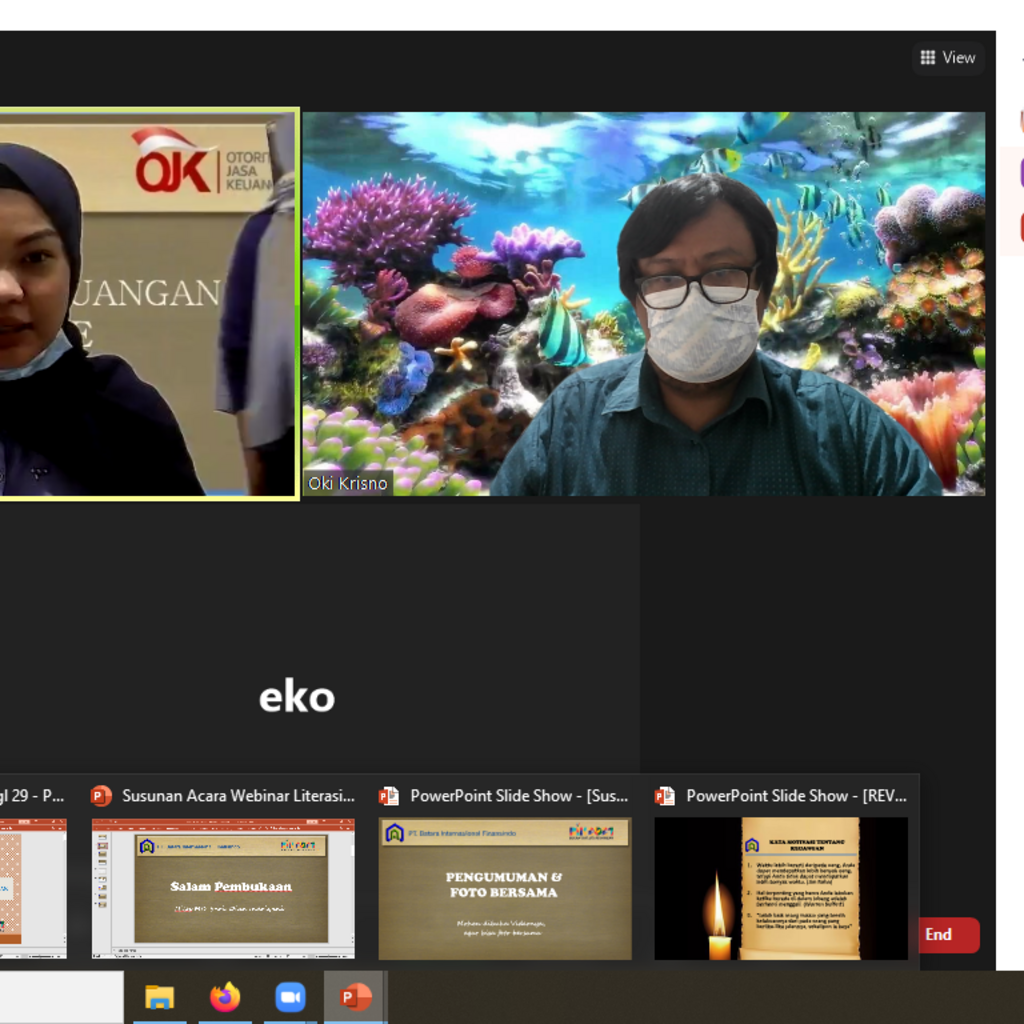Select the highlighted video tile with OJK backdrop
This screenshot has width=1024, height=1024.
[x=148, y=303]
